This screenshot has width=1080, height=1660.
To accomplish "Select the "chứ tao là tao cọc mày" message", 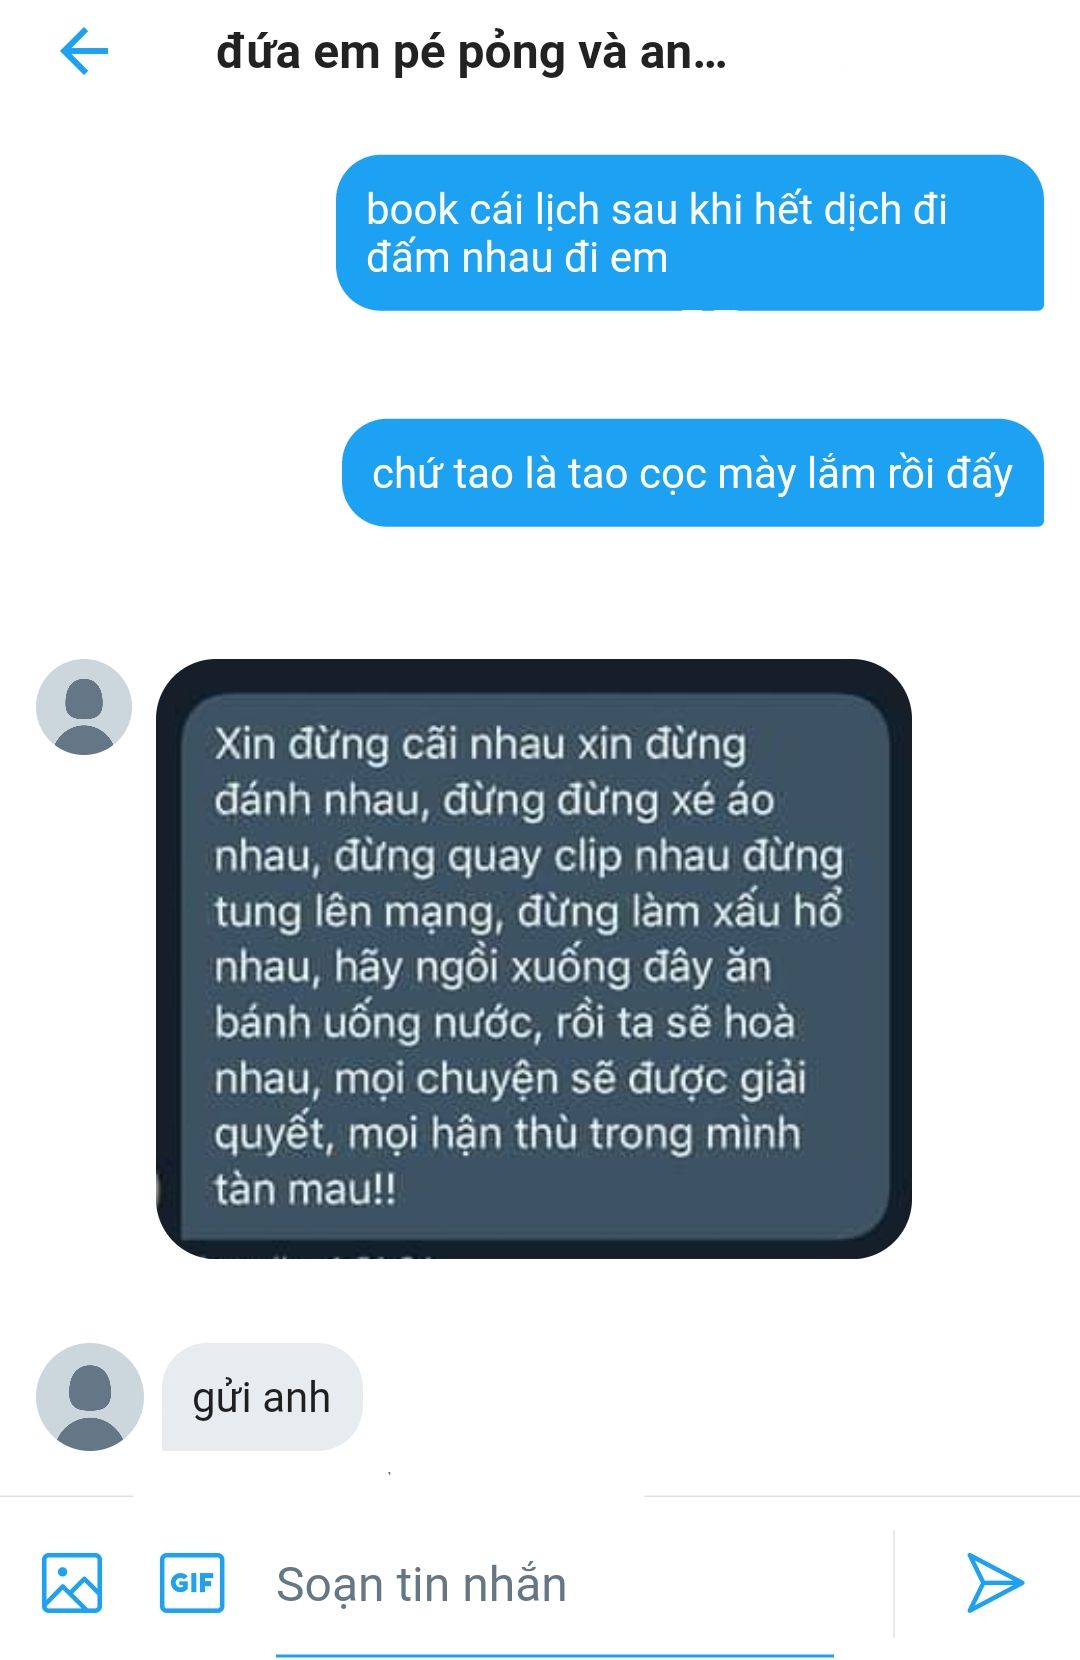I will [x=693, y=473].
